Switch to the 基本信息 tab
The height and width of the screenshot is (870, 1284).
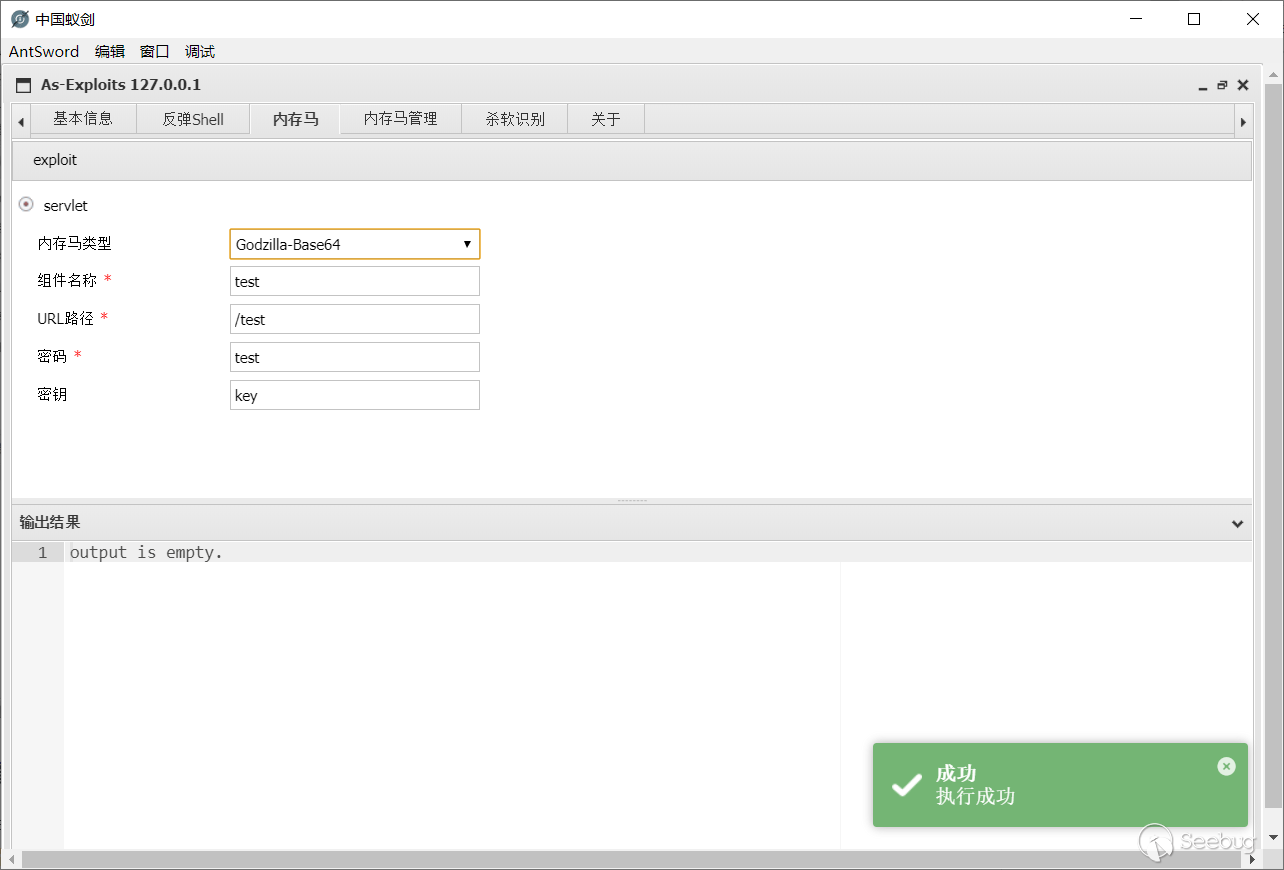pos(83,119)
